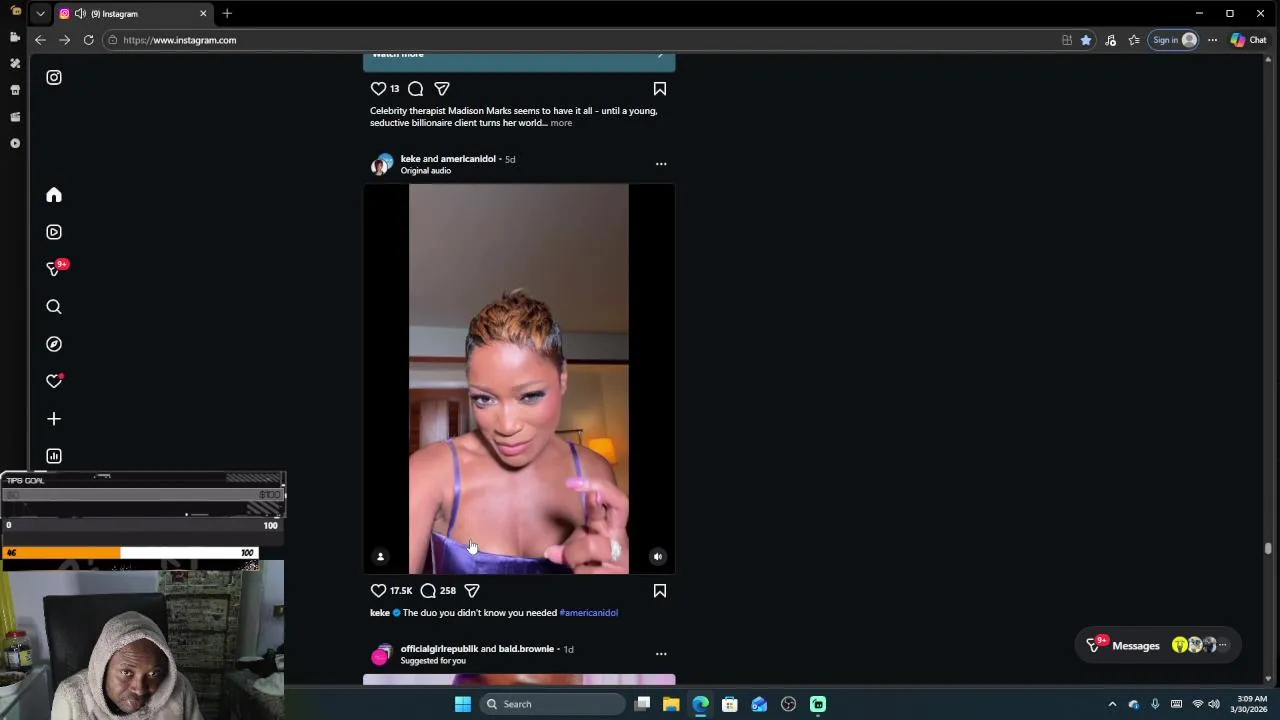Expand caption with 'more' link
The image size is (1280, 720).
[561, 123]
